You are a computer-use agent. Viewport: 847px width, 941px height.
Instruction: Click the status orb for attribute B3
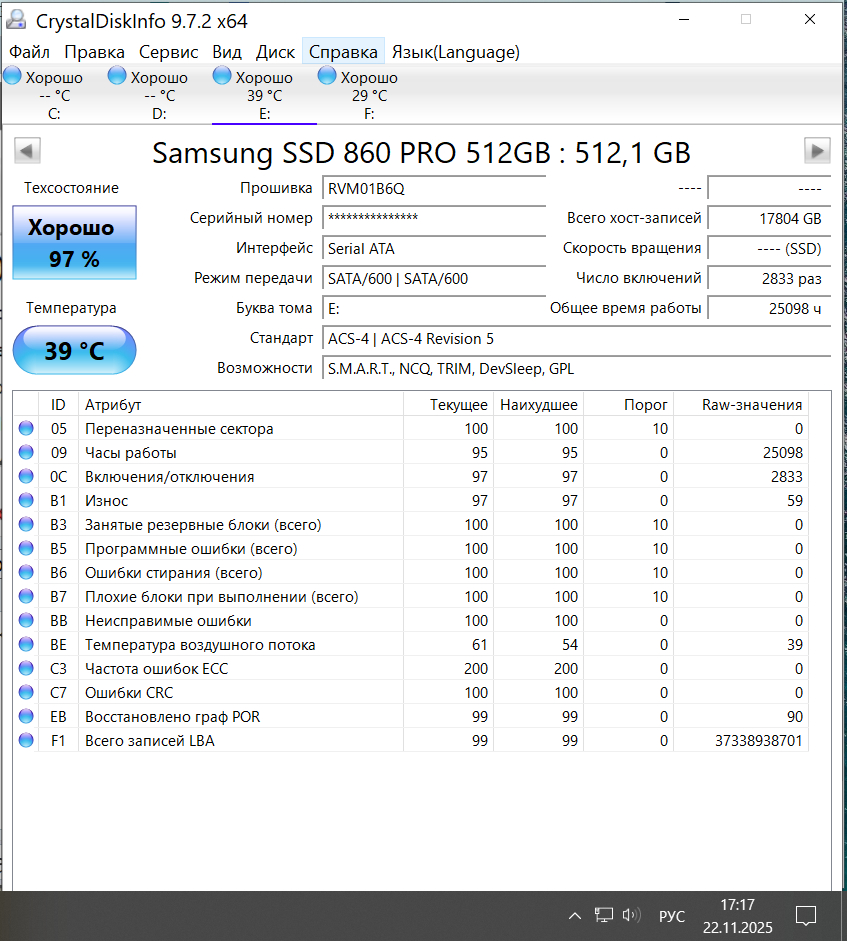(26, 524)
